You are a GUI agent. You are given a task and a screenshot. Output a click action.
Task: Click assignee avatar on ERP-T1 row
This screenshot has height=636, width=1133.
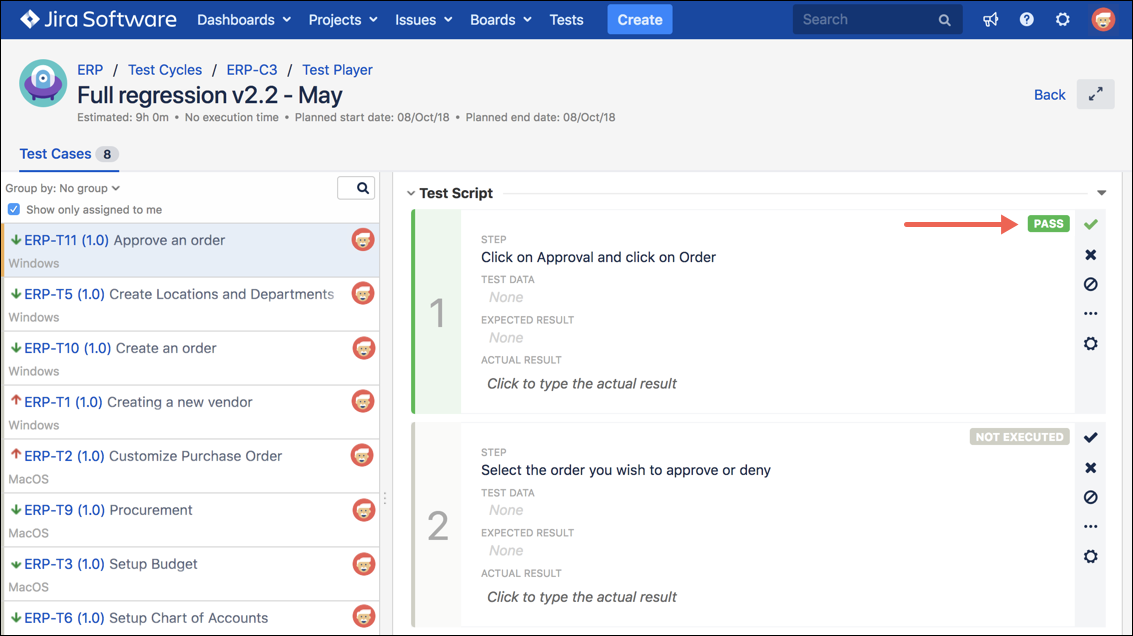(x=363, y=401)
